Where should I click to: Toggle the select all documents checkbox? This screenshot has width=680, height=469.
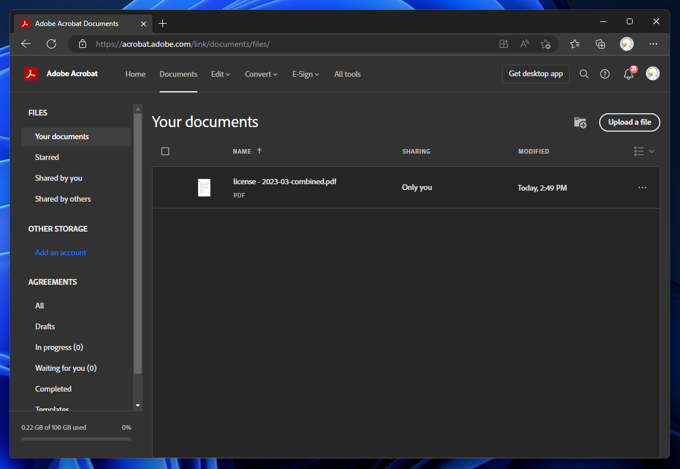pos(165,151)
